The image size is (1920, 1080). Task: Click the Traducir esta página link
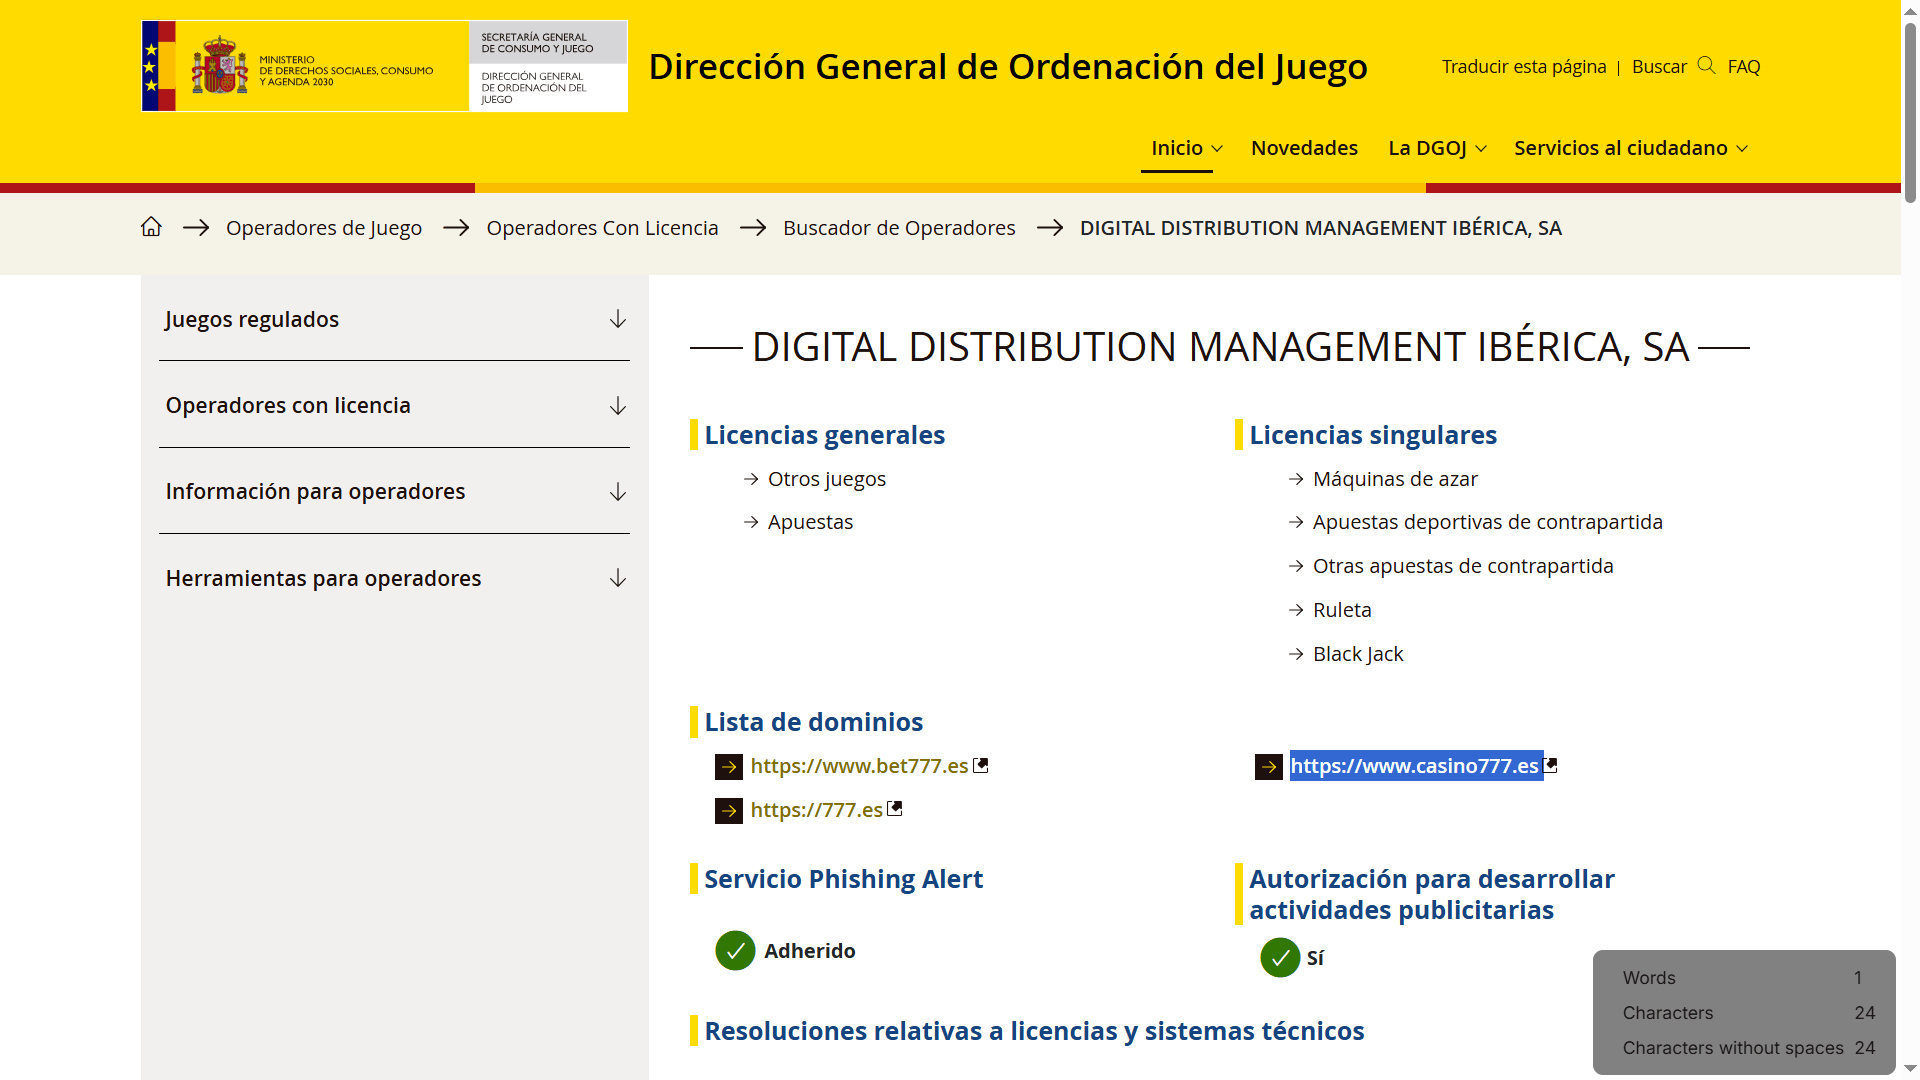click(1522, 66)
